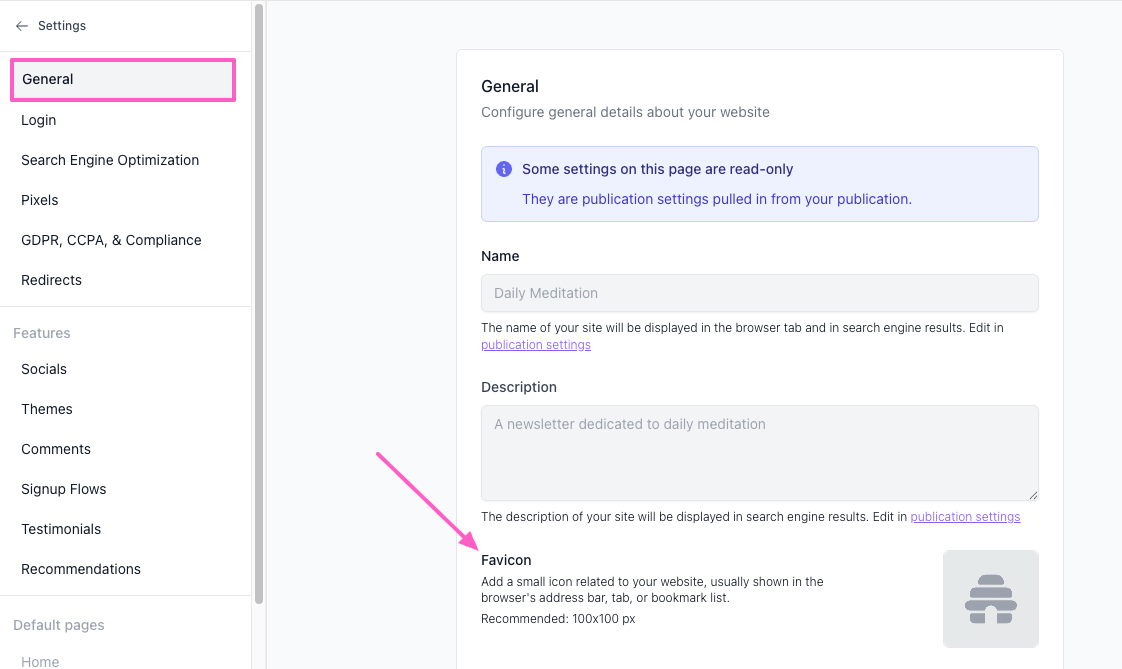Open the Comments feature settings
The width and height of the screenshot is (1122, 669).
(x=56, y=449)
